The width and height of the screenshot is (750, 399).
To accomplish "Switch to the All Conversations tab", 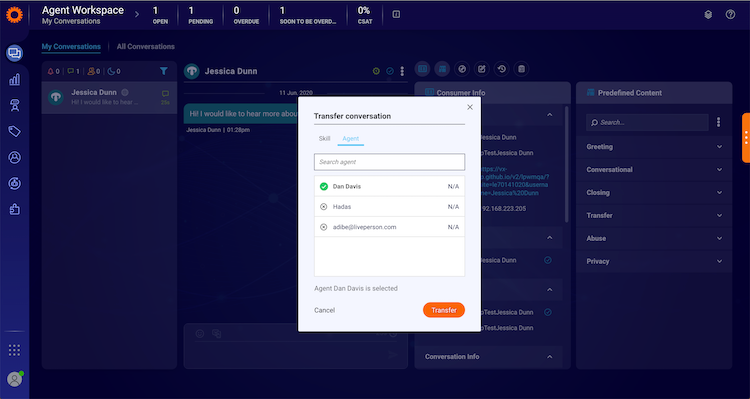I will 145,46.
